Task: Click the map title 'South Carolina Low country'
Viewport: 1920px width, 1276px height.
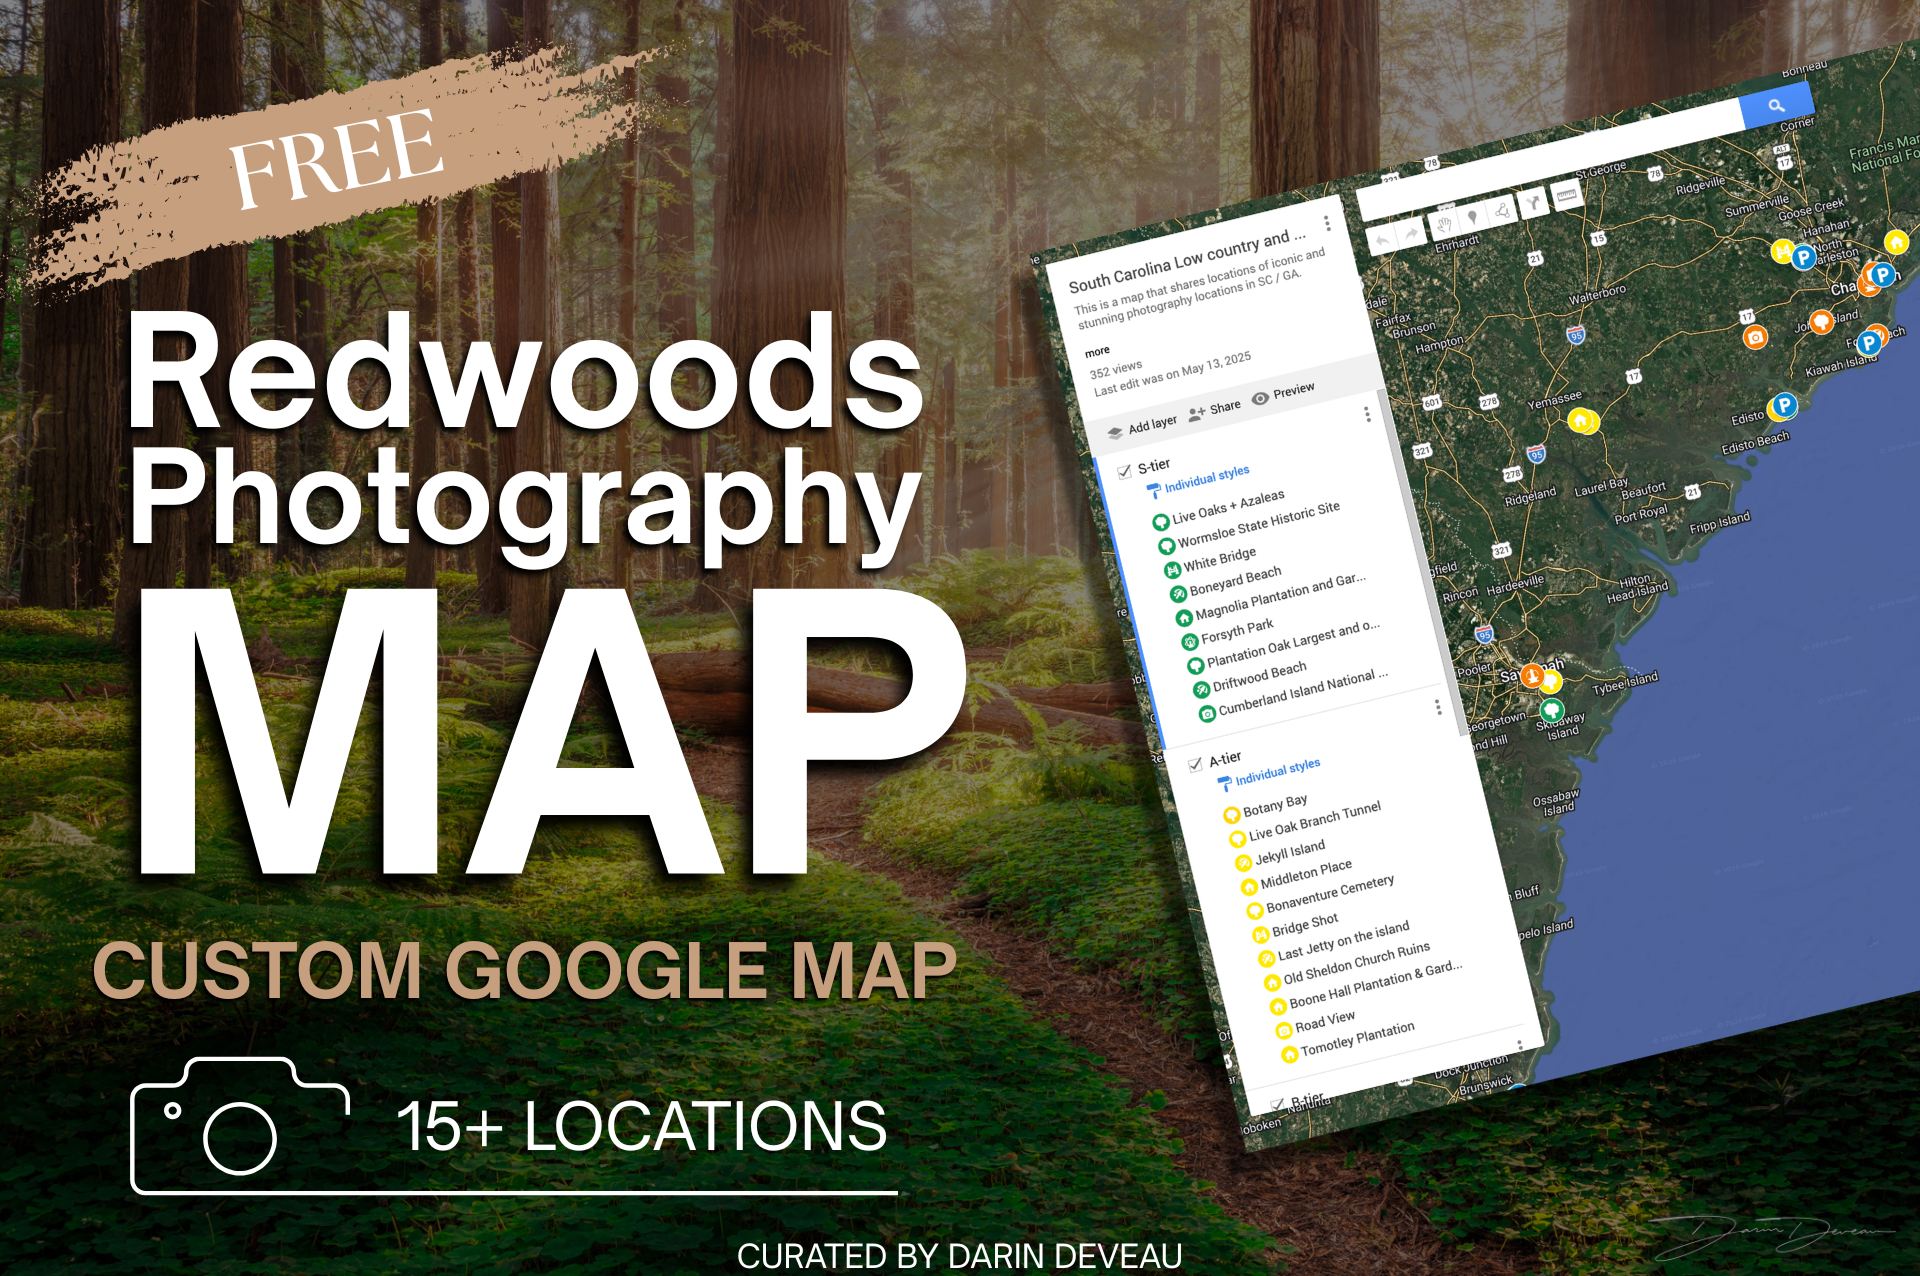Action: (x=1187, y=261)
